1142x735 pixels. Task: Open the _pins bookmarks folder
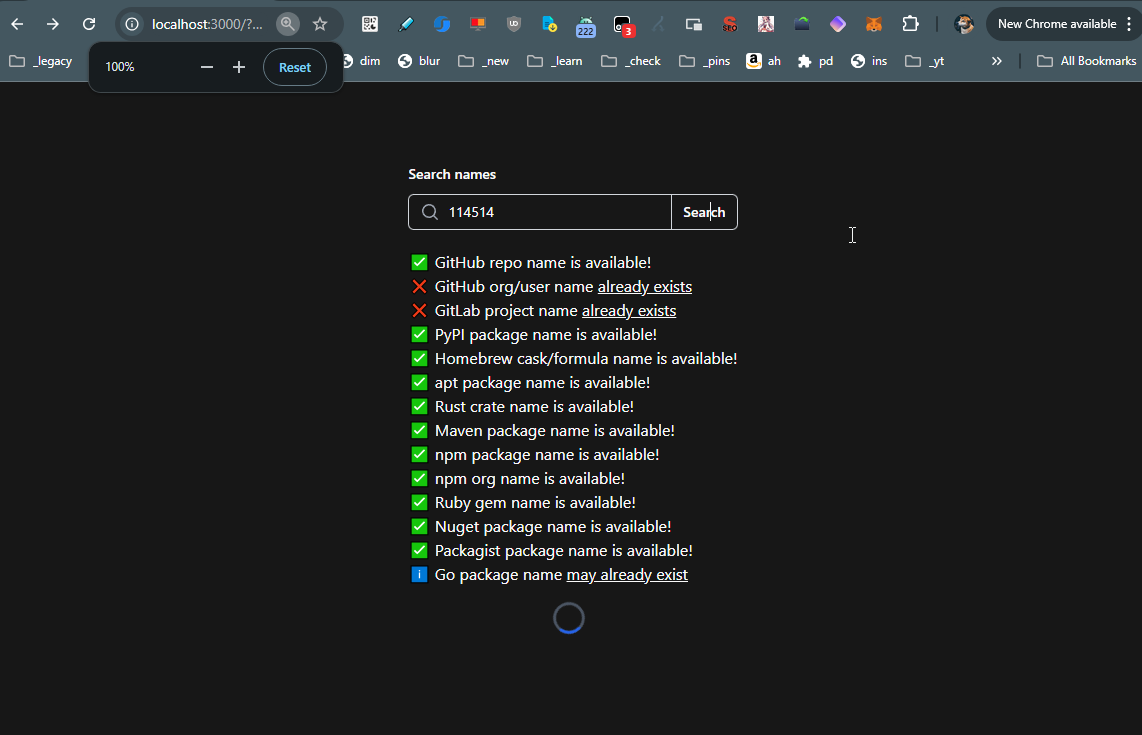pyautogui.click(x=704, y=61)
